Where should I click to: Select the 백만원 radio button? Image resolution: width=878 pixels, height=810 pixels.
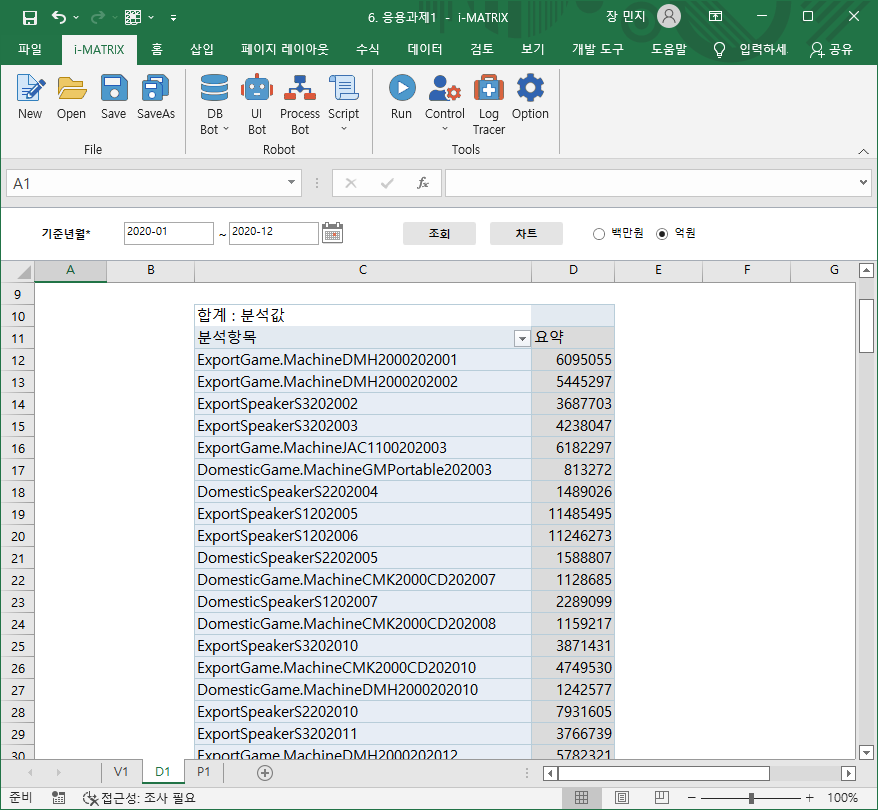[x=599, y=234]
